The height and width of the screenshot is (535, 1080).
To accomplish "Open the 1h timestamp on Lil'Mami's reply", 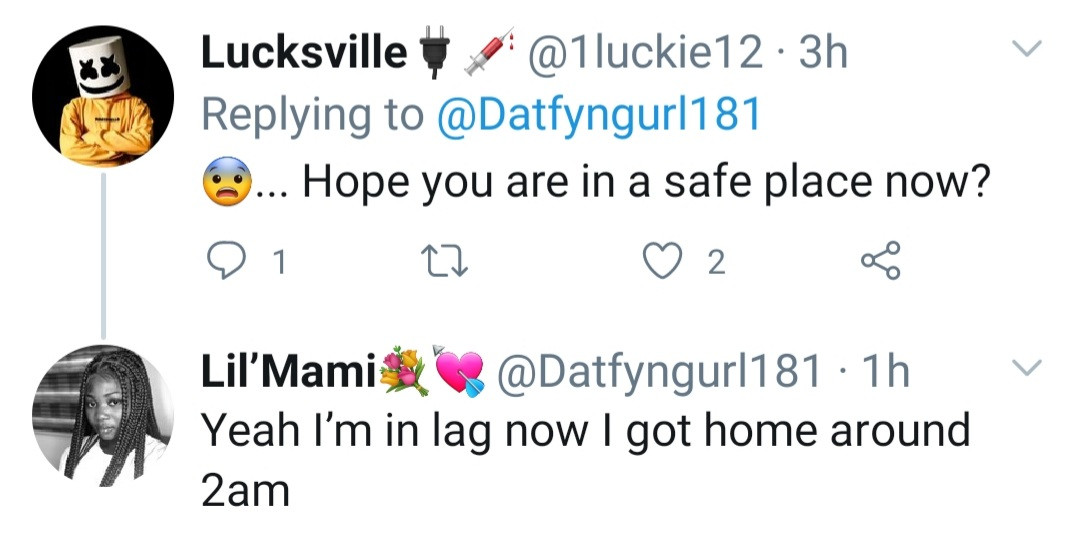I will click(885, 372).
